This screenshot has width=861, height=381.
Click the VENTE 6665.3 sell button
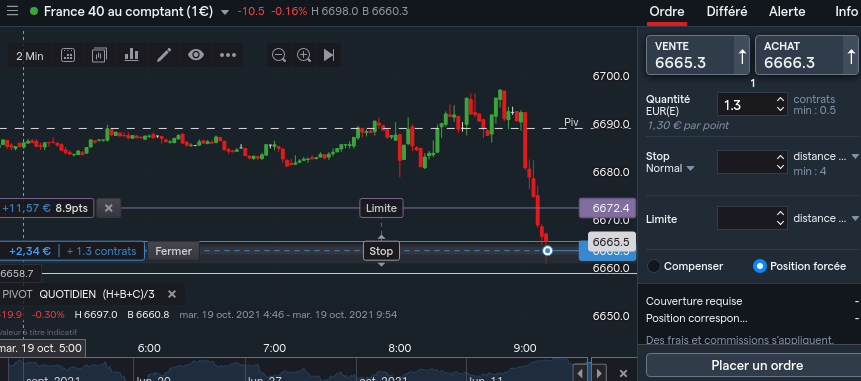697,55
